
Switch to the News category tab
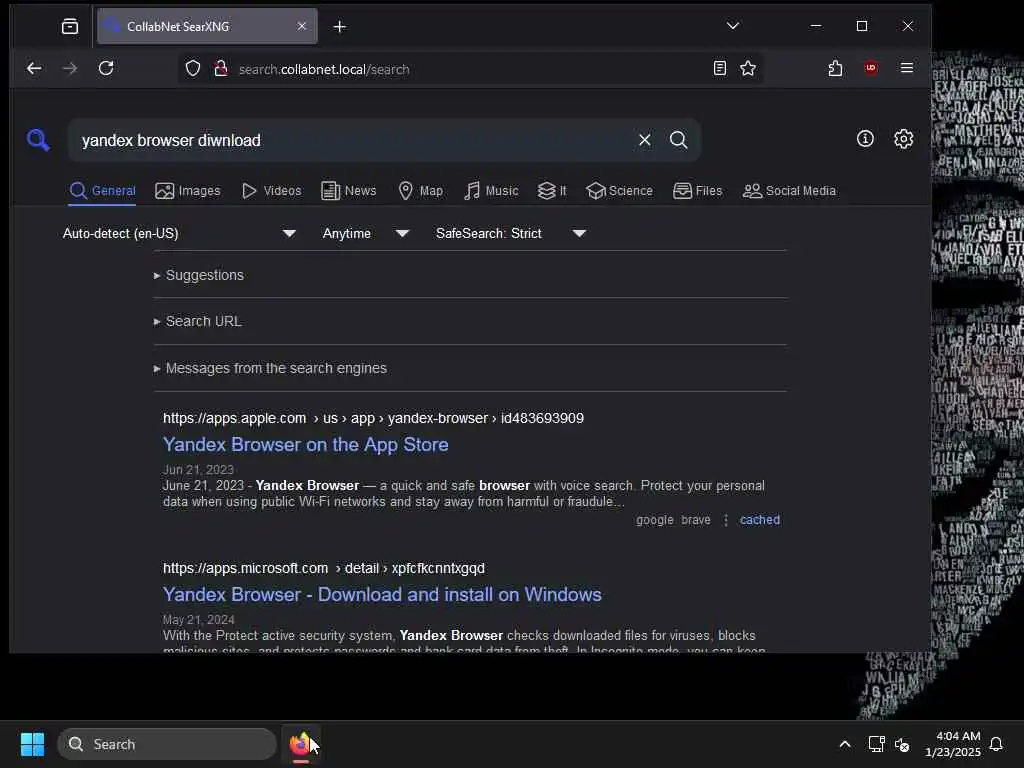tap(349, 191)
